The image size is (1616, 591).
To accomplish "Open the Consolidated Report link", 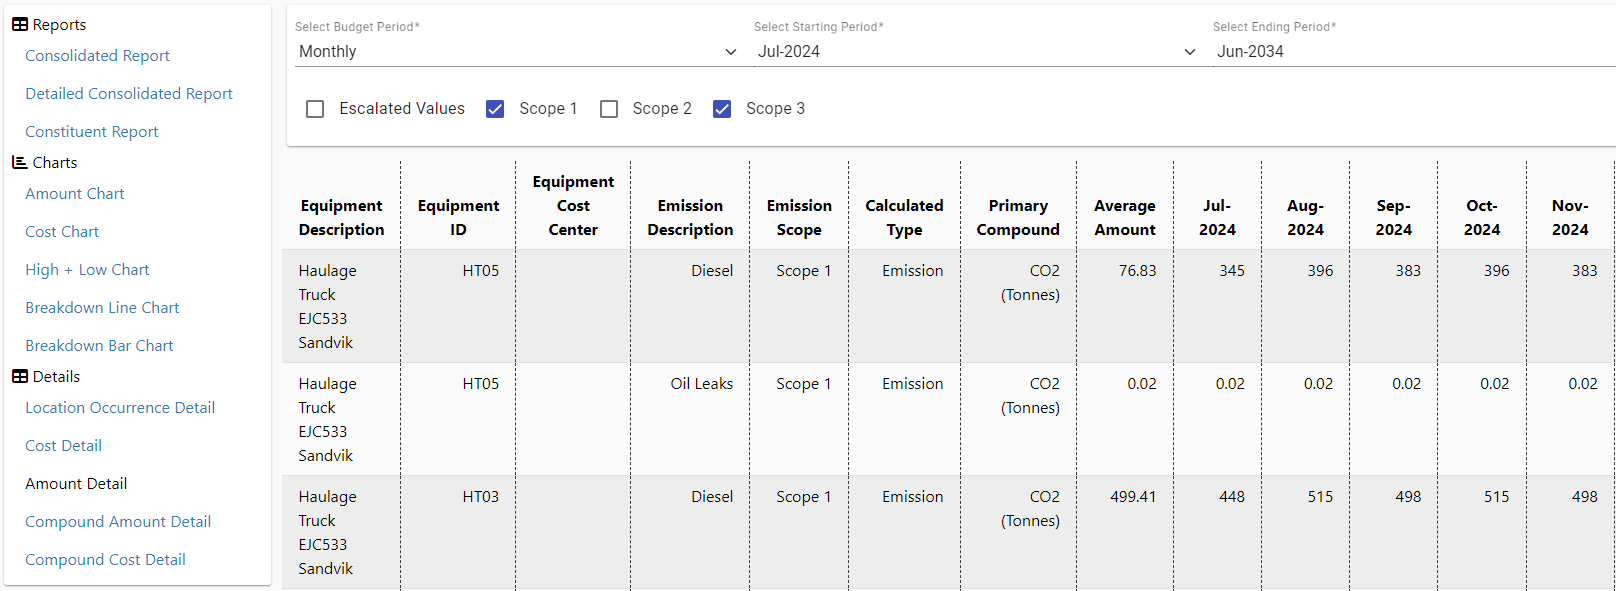I will (x=97, y=56).
